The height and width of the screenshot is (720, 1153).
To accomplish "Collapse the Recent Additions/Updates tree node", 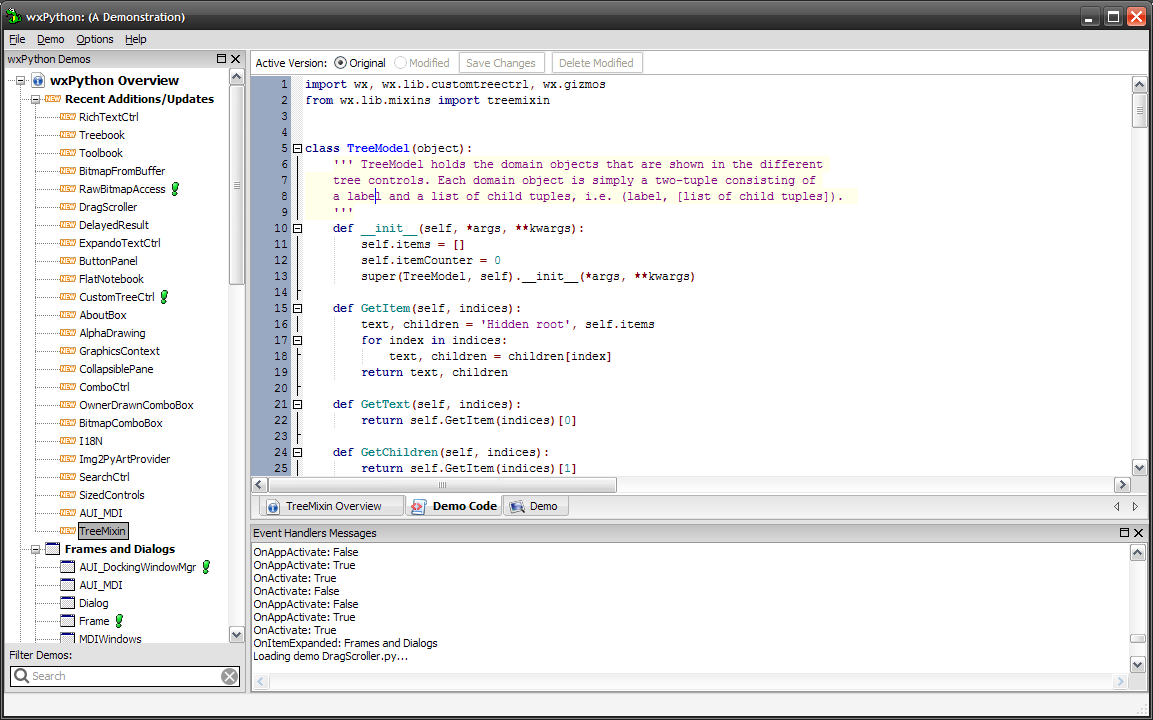I will click(35, 99).
